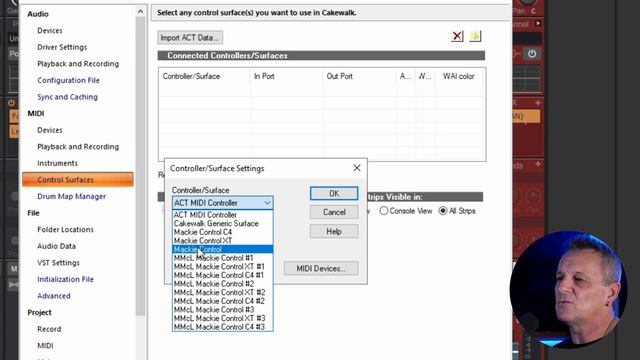Image resolution: width=640 pixels, height=360 pixels.
Task: Choose MMcL Mackie Control #2
Action: coord(222,284)
